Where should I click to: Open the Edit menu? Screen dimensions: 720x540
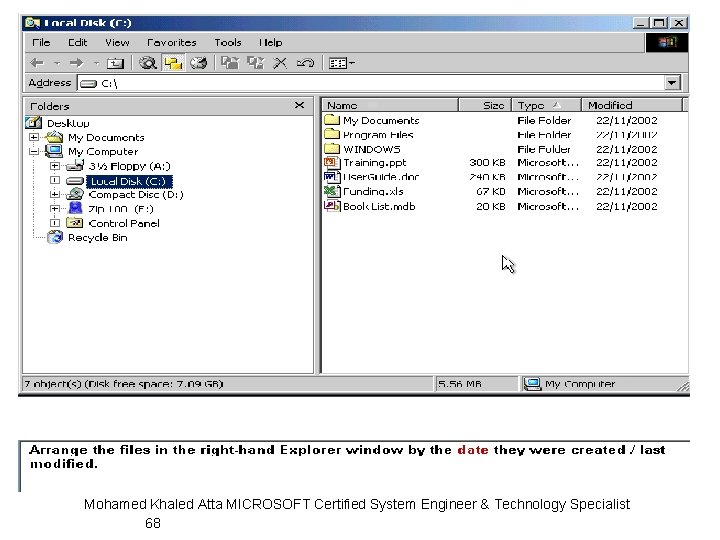tap(78, 42)
